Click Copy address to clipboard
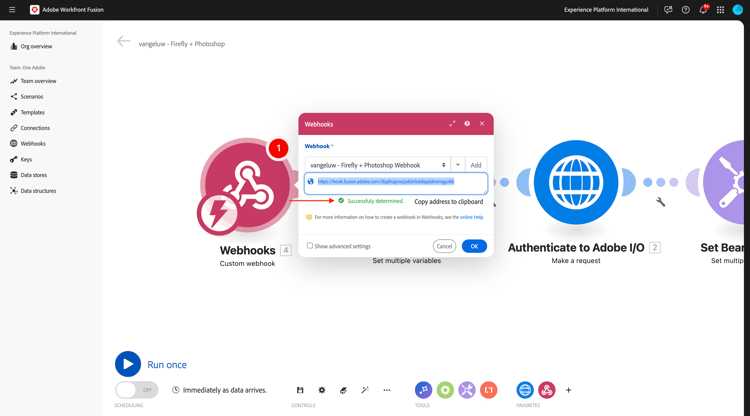This screenshot has height=416, width=750. [x=449, y=202]
